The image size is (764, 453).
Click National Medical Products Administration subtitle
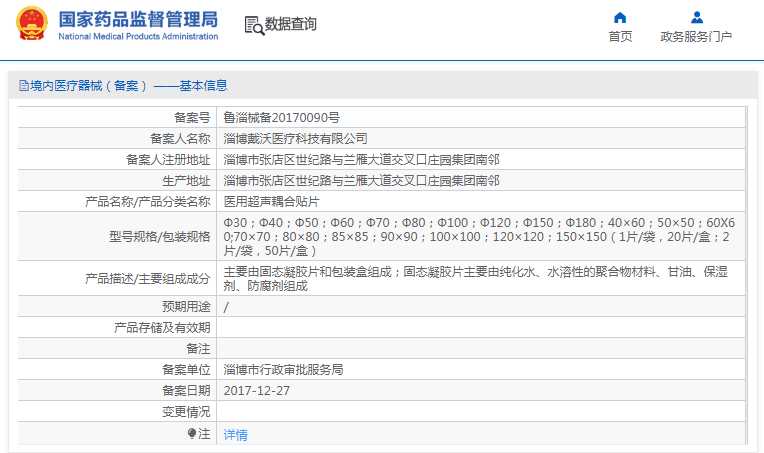[x=138, y=37]
